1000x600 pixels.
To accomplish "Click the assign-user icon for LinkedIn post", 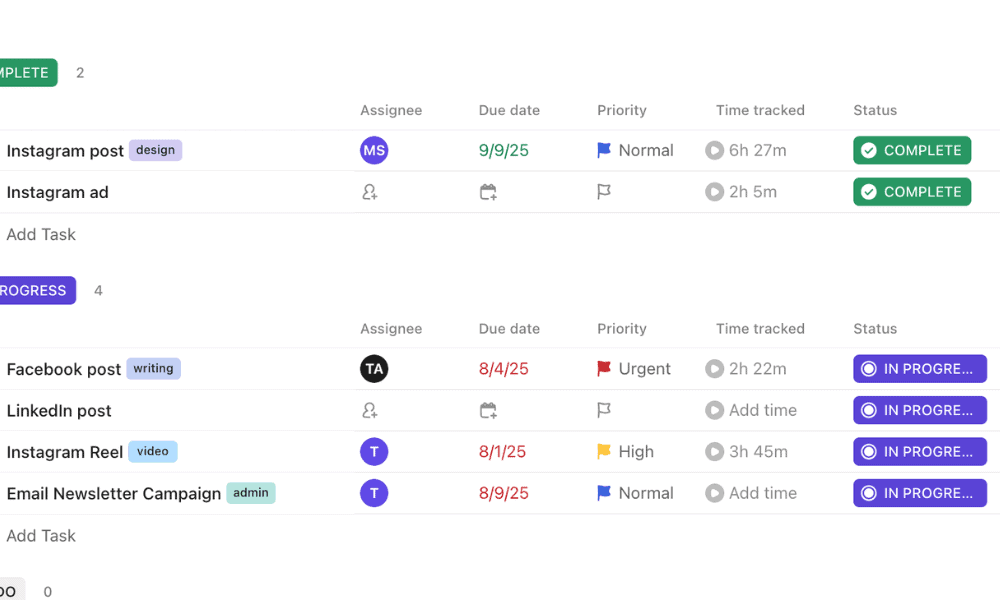I will tap(370, 410).
